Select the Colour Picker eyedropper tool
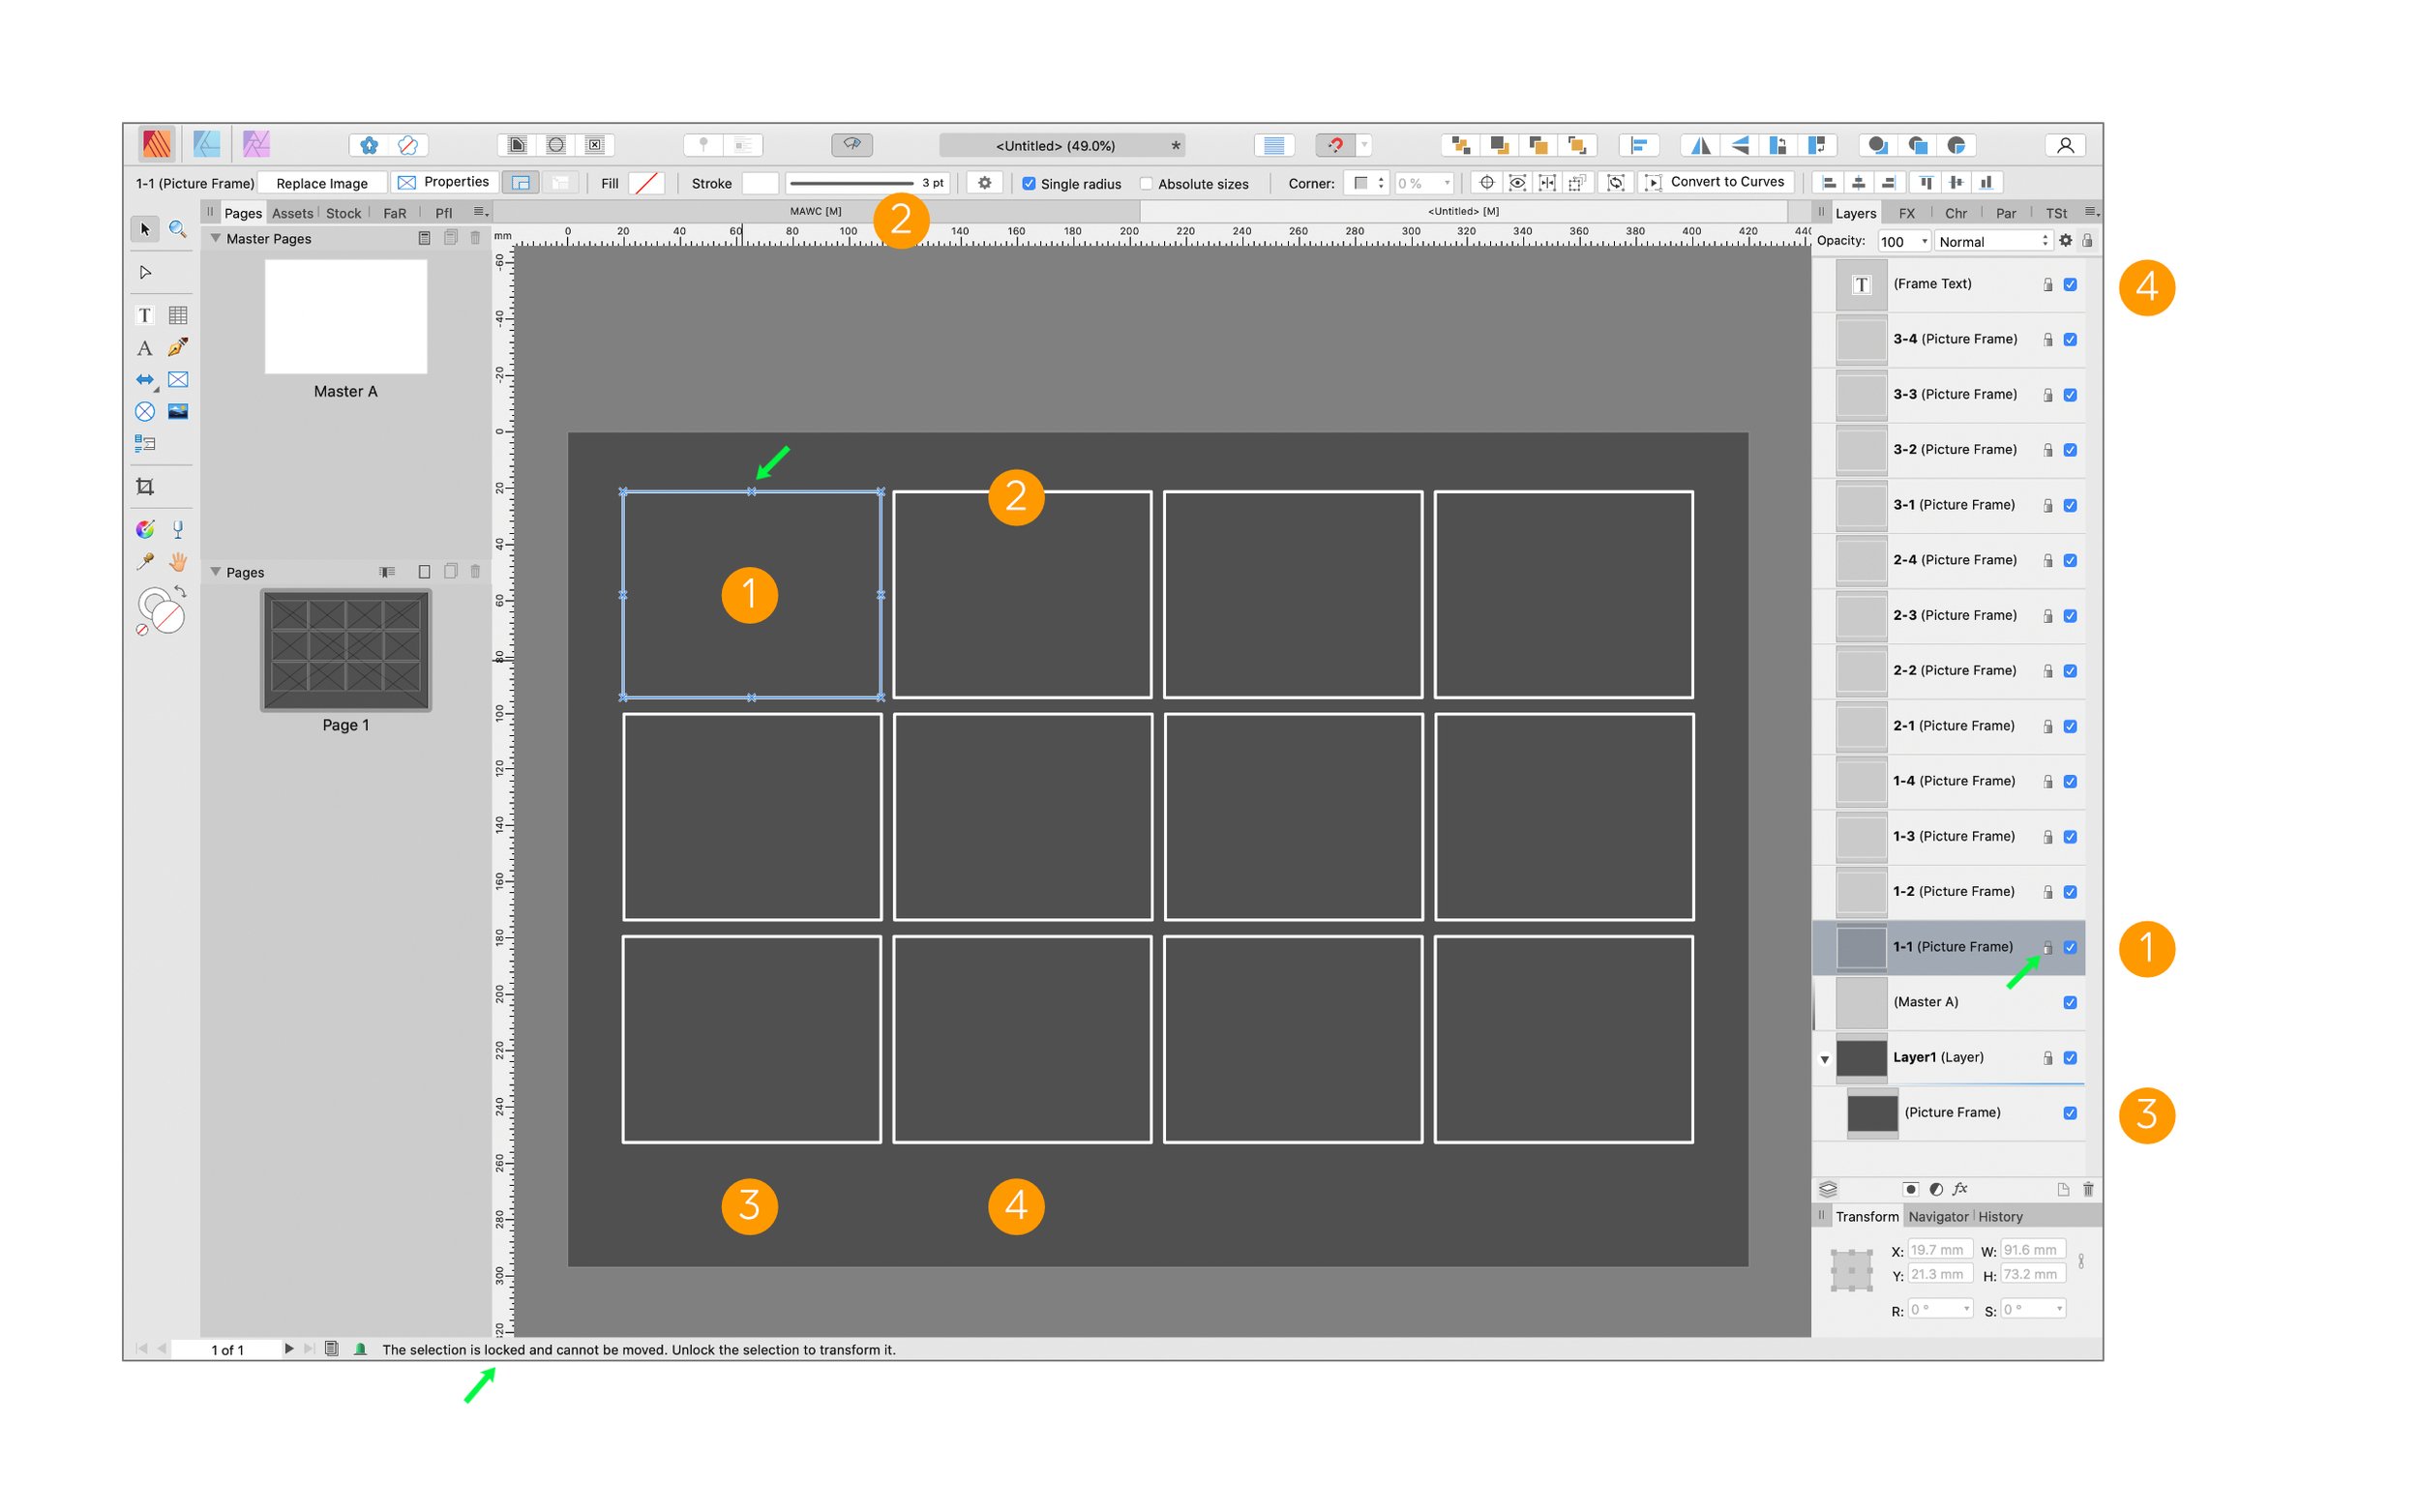 click(x=145, y=561)
